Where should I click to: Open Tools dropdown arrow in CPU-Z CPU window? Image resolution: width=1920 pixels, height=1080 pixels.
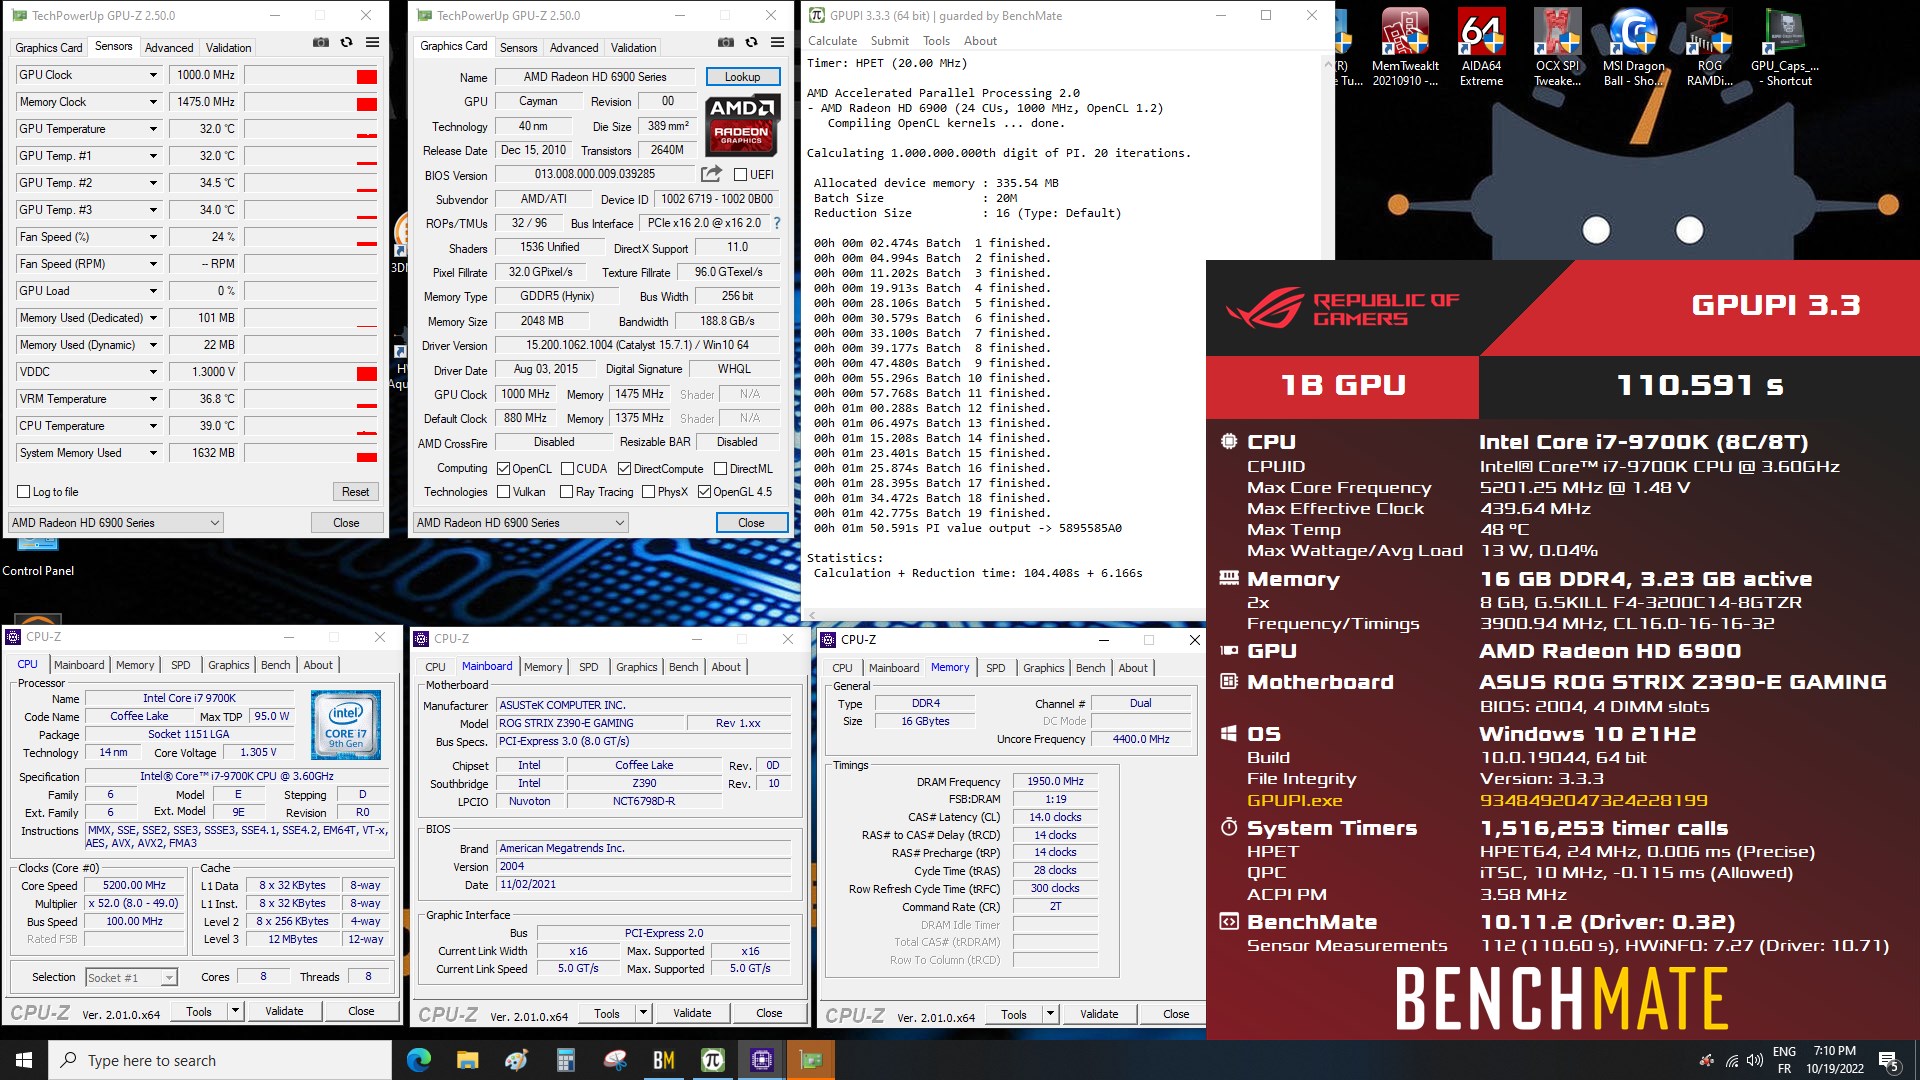click(235, 1011)
